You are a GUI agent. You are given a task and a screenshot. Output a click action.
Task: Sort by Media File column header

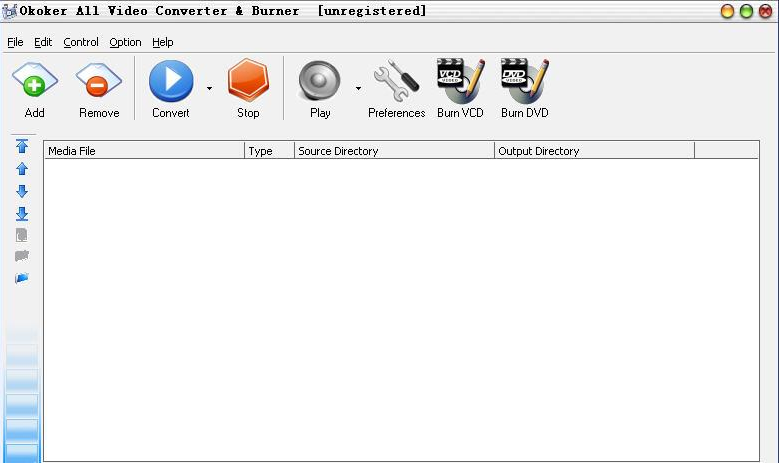[x=144, y=151]
